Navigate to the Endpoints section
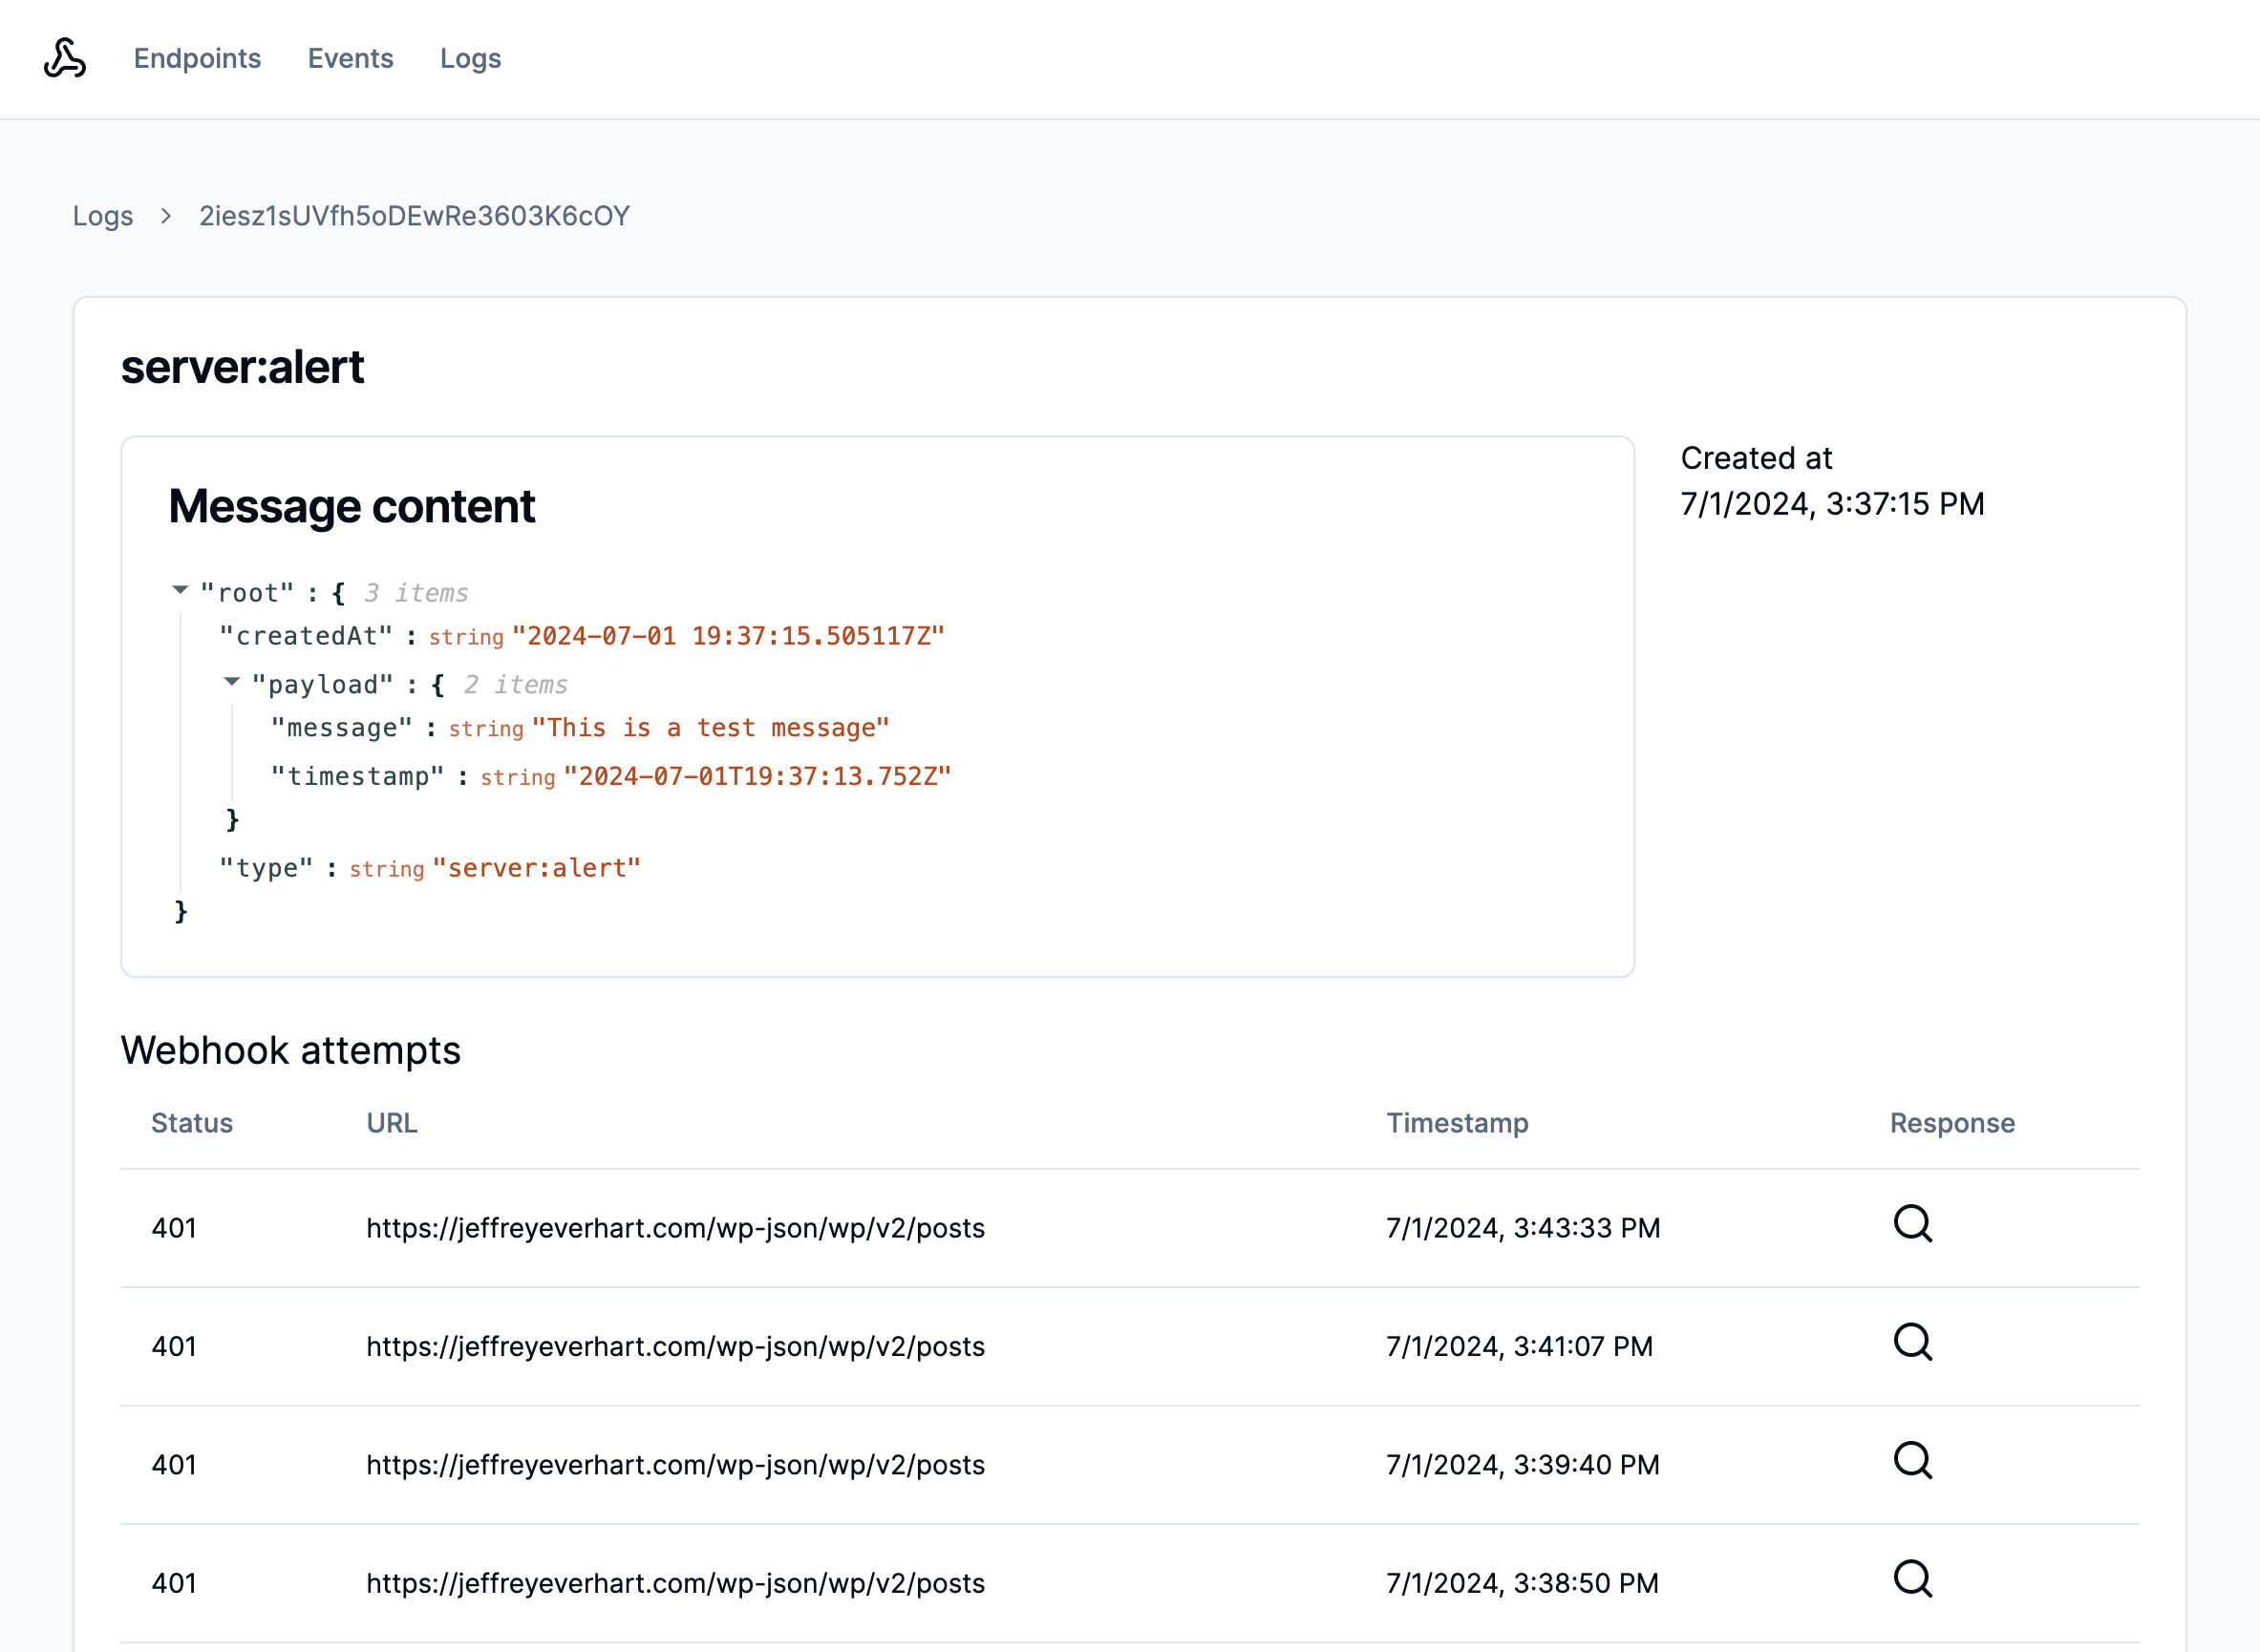The width and height of the screenshot is (2260, 1652). click(197, 59)
